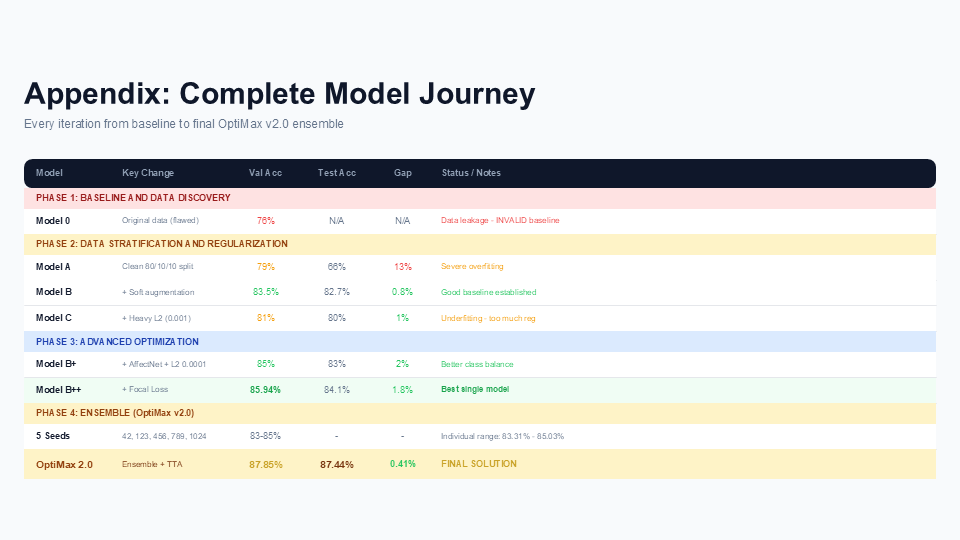This screenshot has height=540, width=960.
Task: Click 'Good baseline established' status text
Action: (489, 293)
